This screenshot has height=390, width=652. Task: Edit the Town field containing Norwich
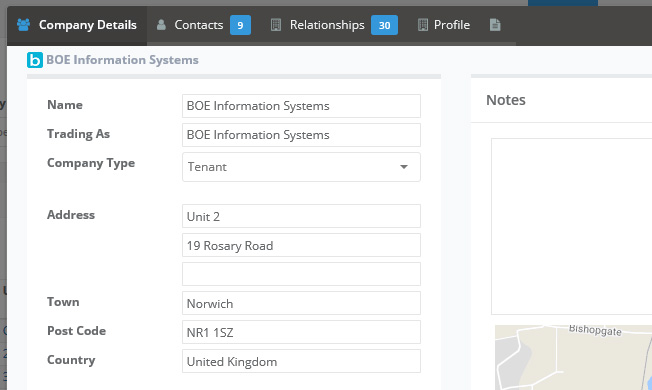click(301, 303)
